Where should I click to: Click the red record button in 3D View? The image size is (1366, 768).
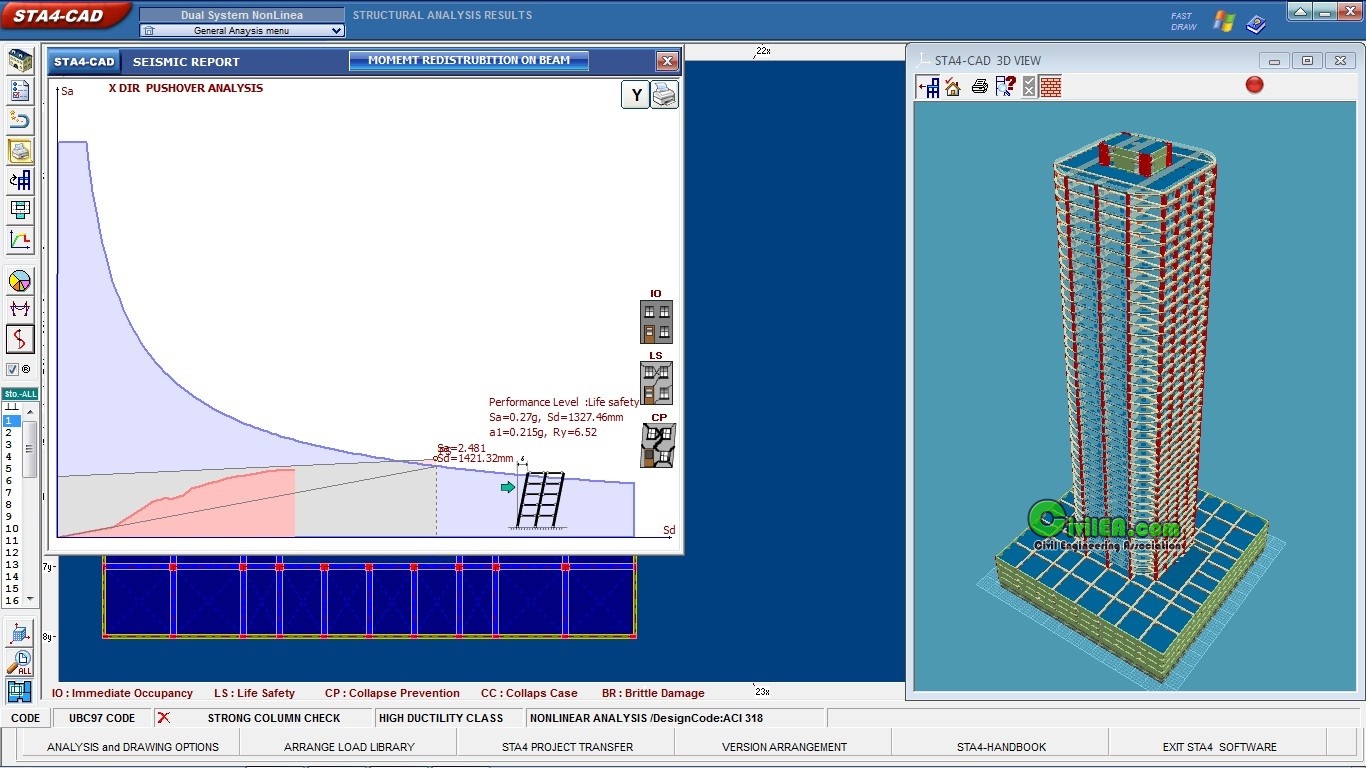coord(1255,85)
